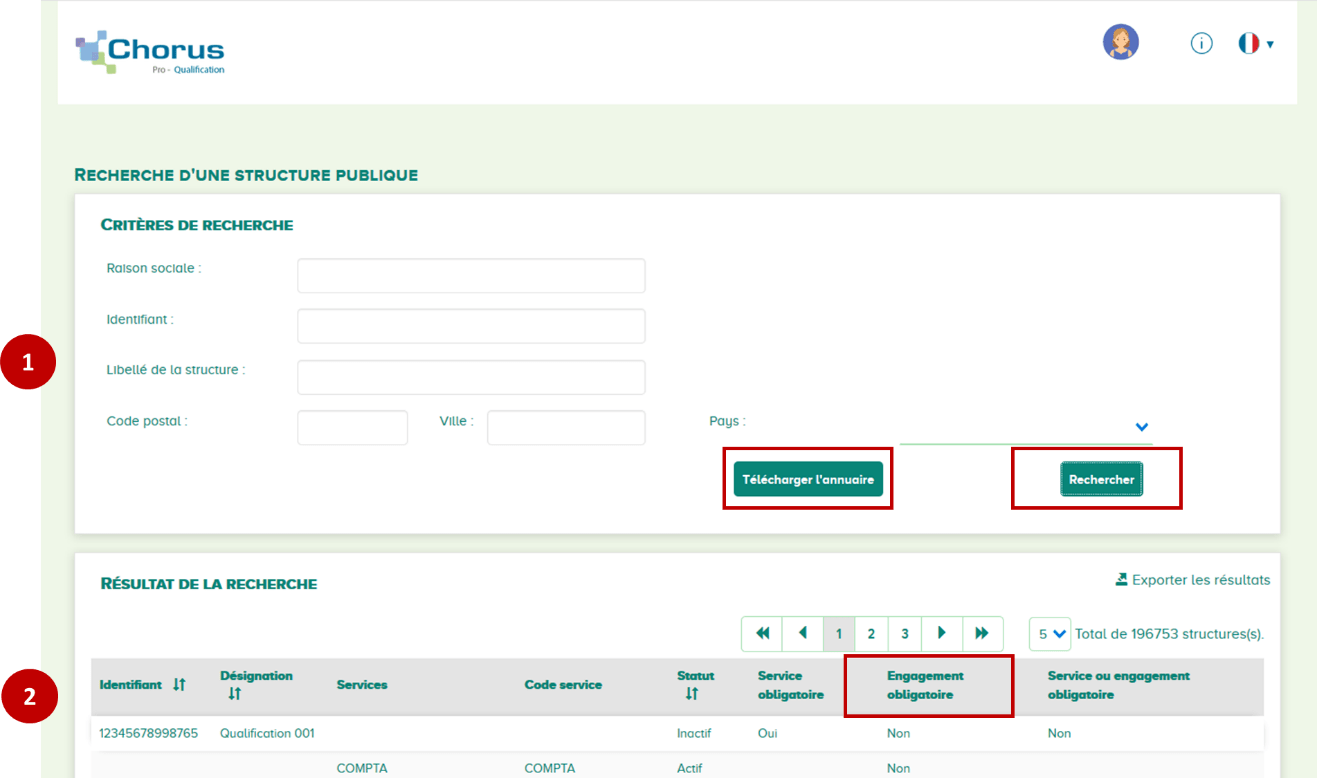This screenshot has height=778, width=1317.
Task: Open Exporter les résultats
Action: point(1200,579)
